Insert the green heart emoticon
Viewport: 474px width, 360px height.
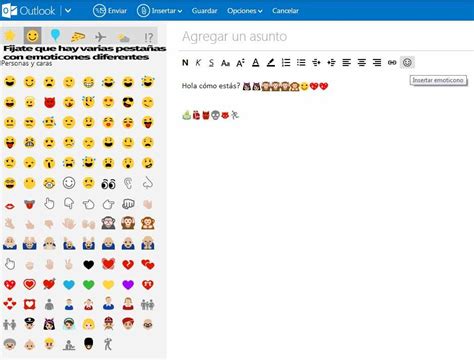click(89, 285)
